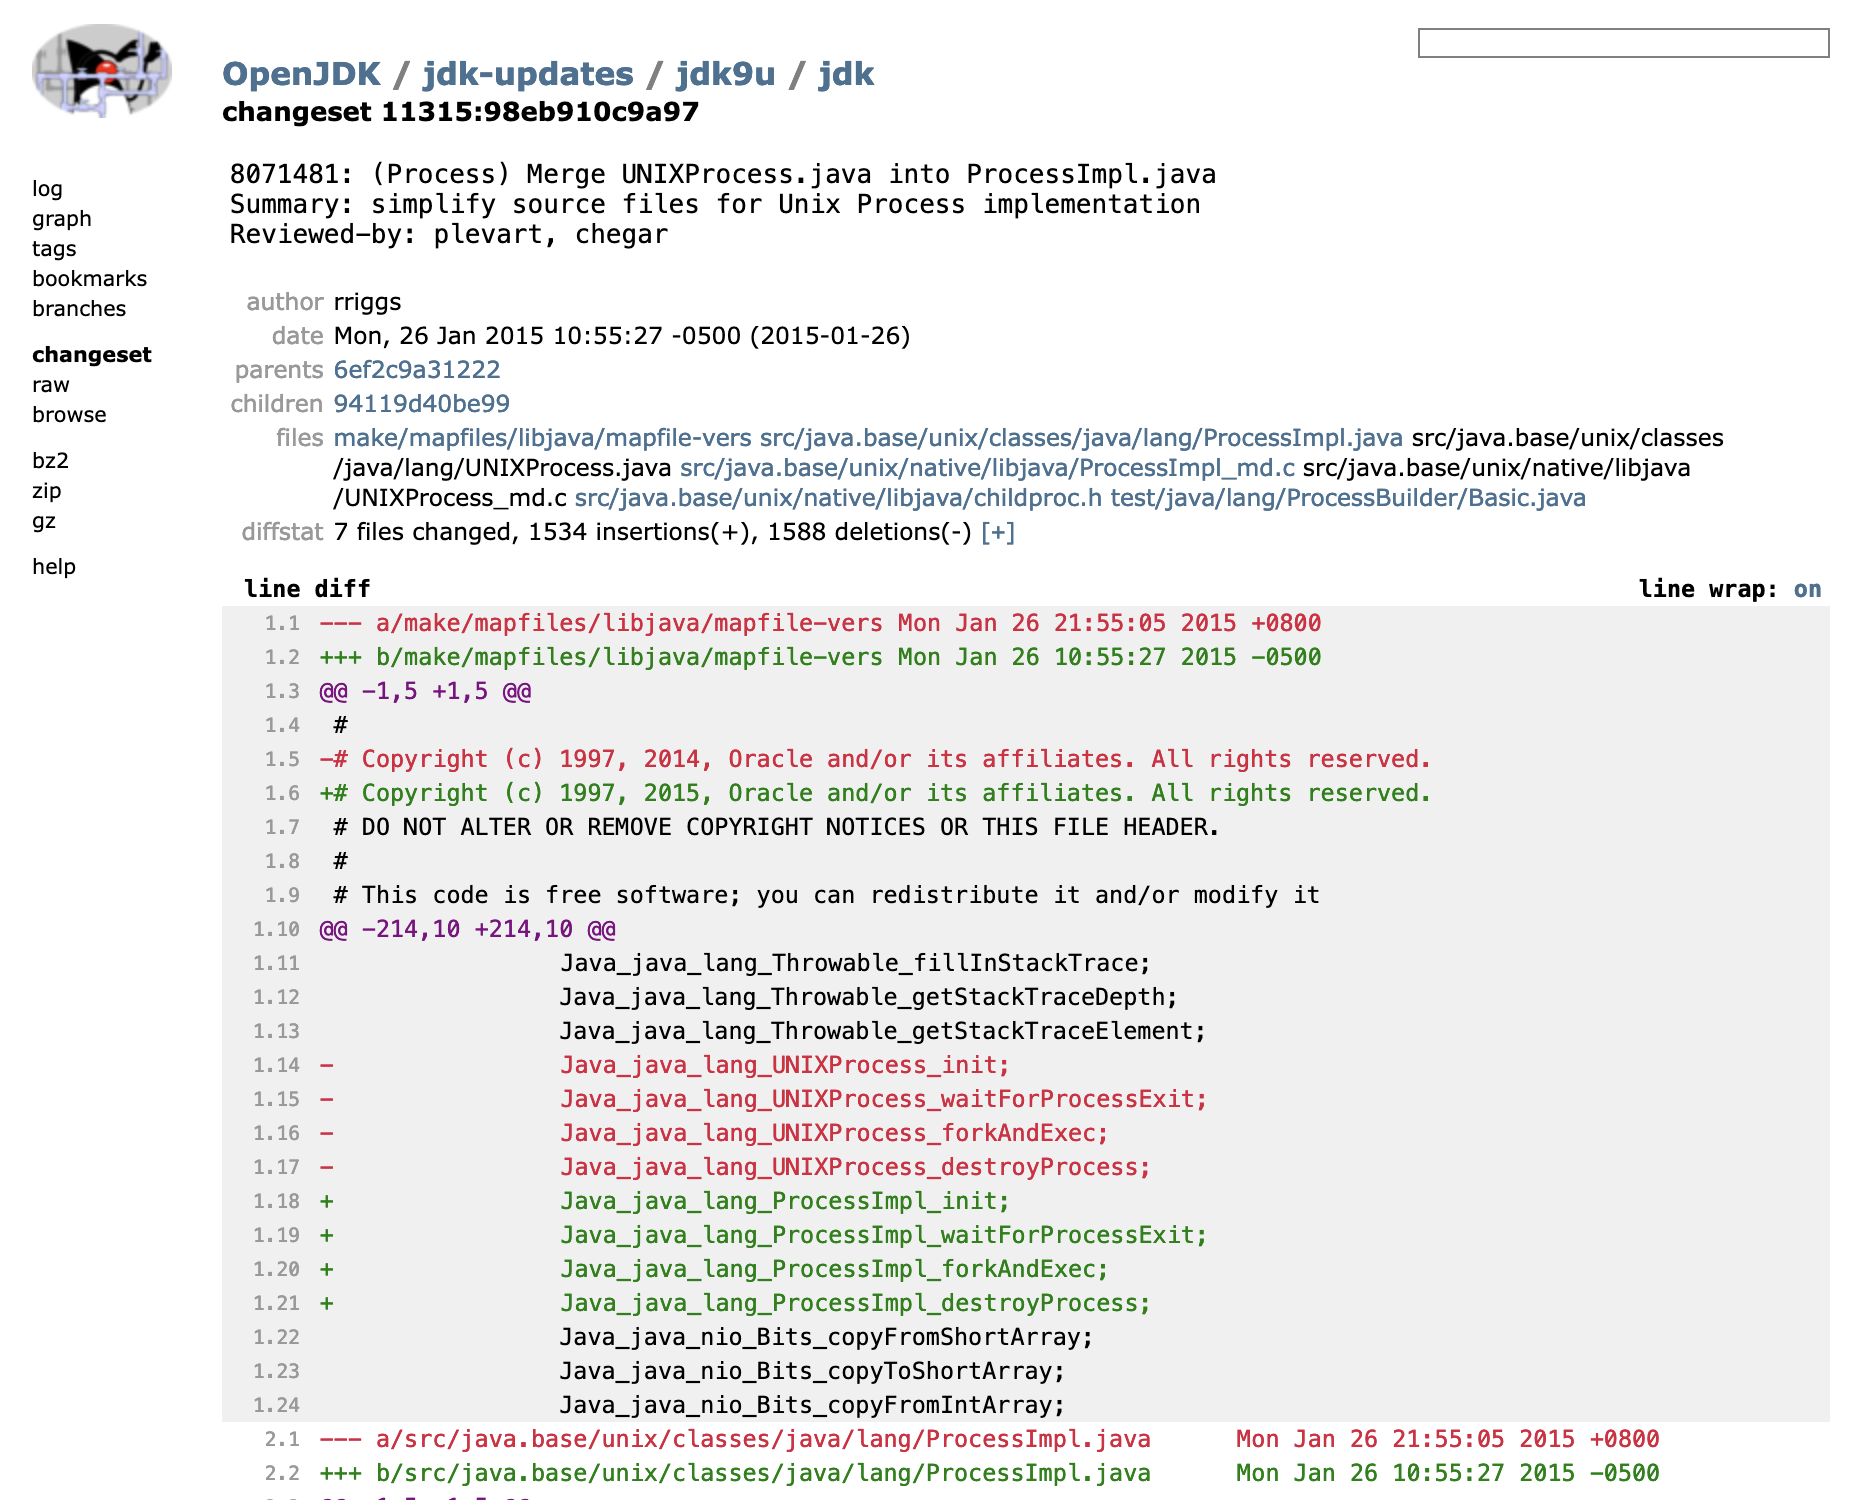Image resolution: width=1876 pixels, height=1500 pixels.
Task: Click the author name rriggs
Action: (x=368, y=302)
